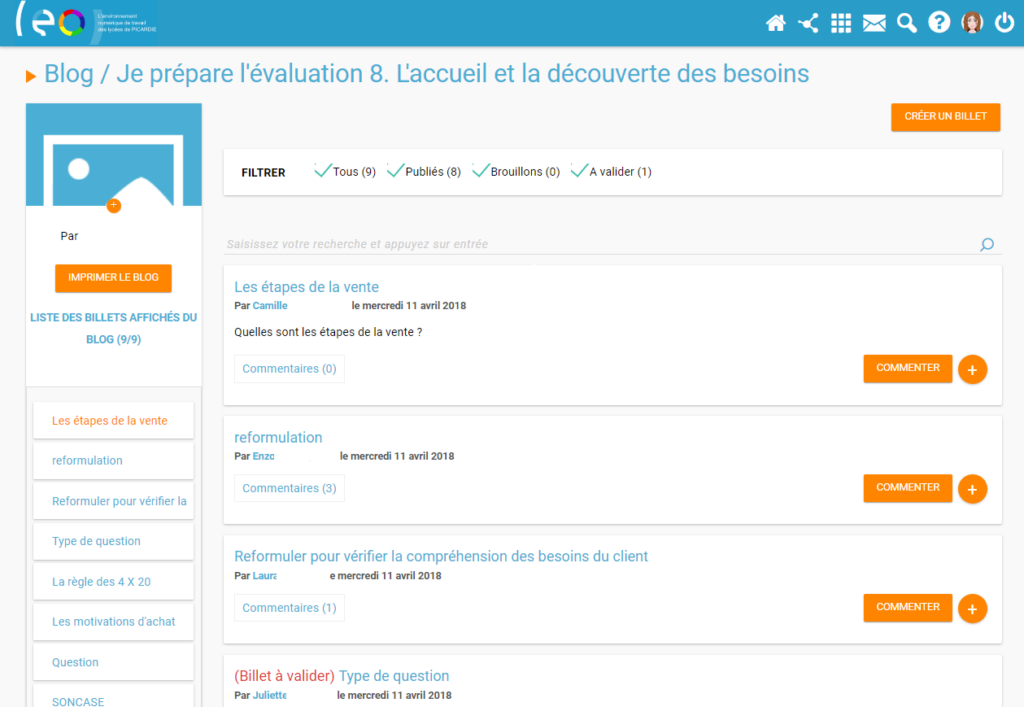Image resolution: width=1024 pixels, height=707 pixels.
Task: Click the blog search input field
Action: click(x=600, y=244)
